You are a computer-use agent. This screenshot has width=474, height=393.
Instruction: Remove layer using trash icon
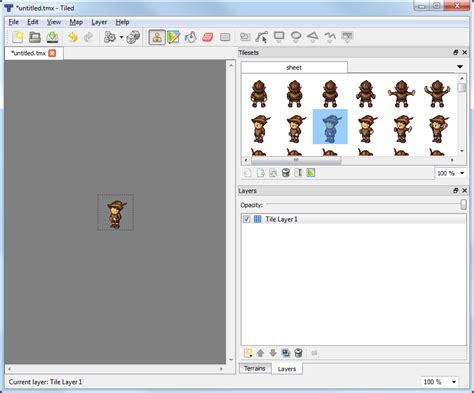[298, 353]
